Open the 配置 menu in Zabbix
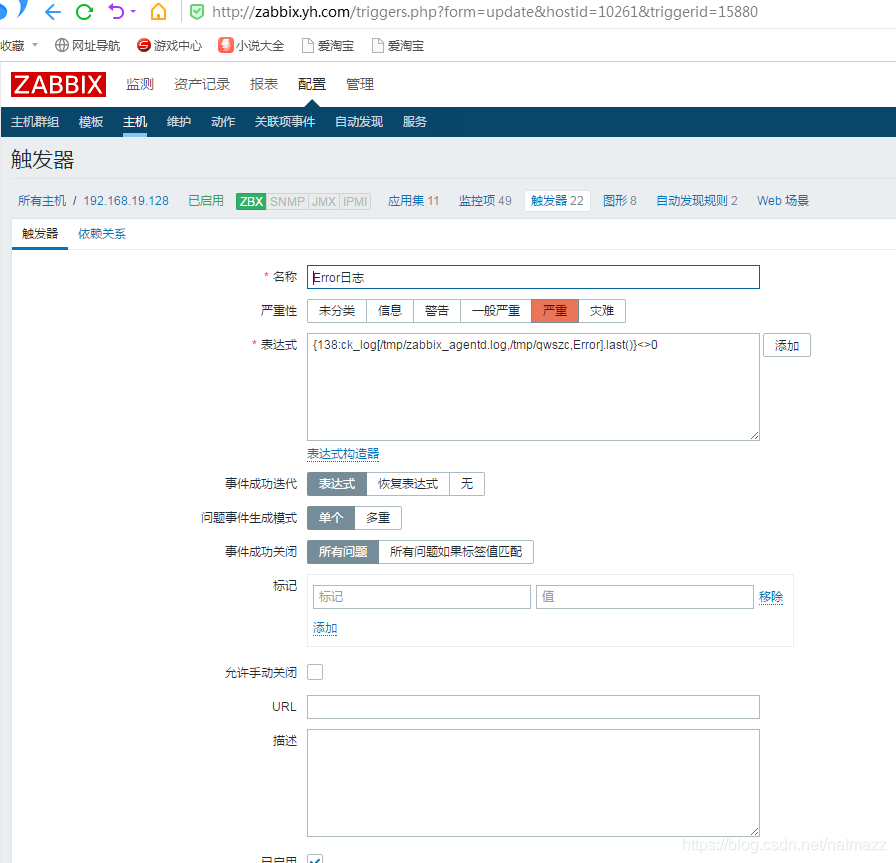The width and height of the screenshot is (896, 863). (311, 84)
